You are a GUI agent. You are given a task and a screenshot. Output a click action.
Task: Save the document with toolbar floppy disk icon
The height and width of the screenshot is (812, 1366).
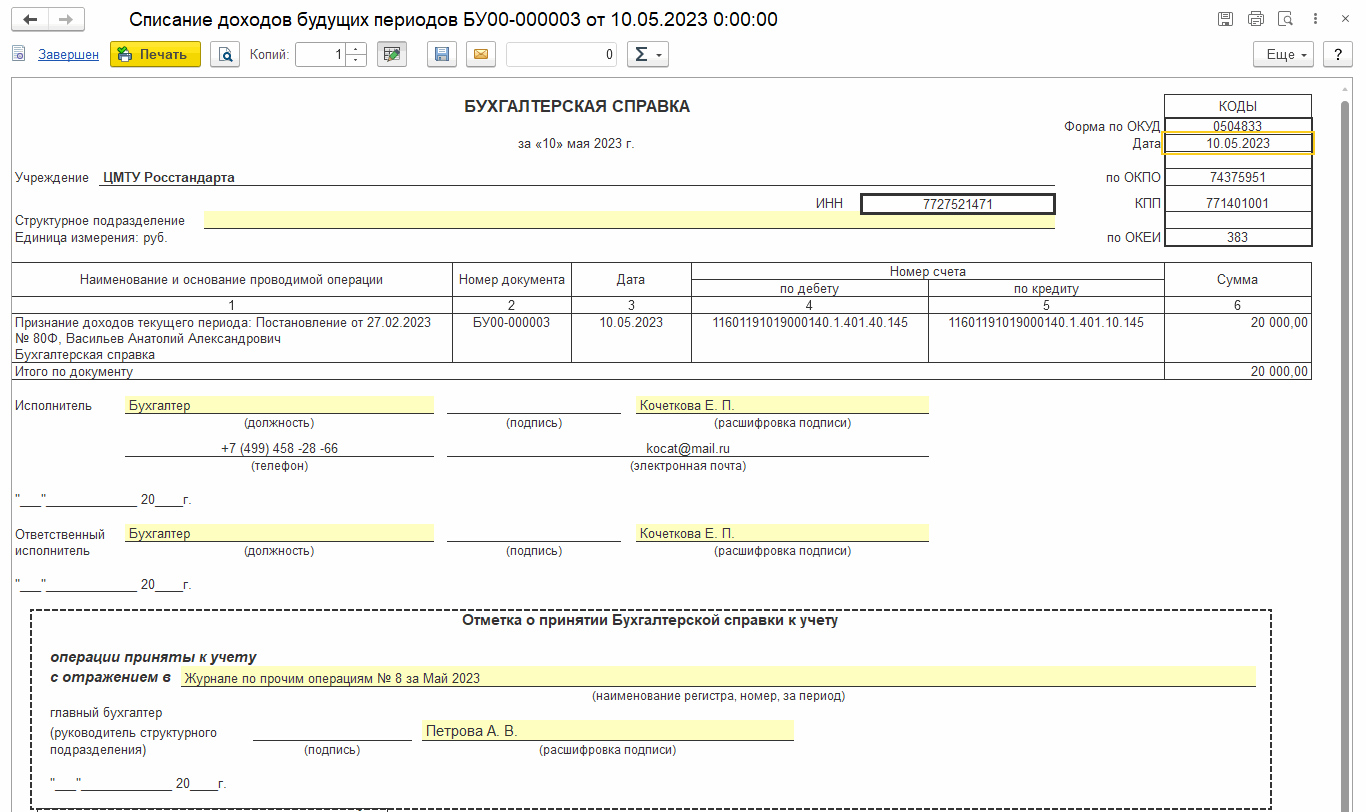442,54
